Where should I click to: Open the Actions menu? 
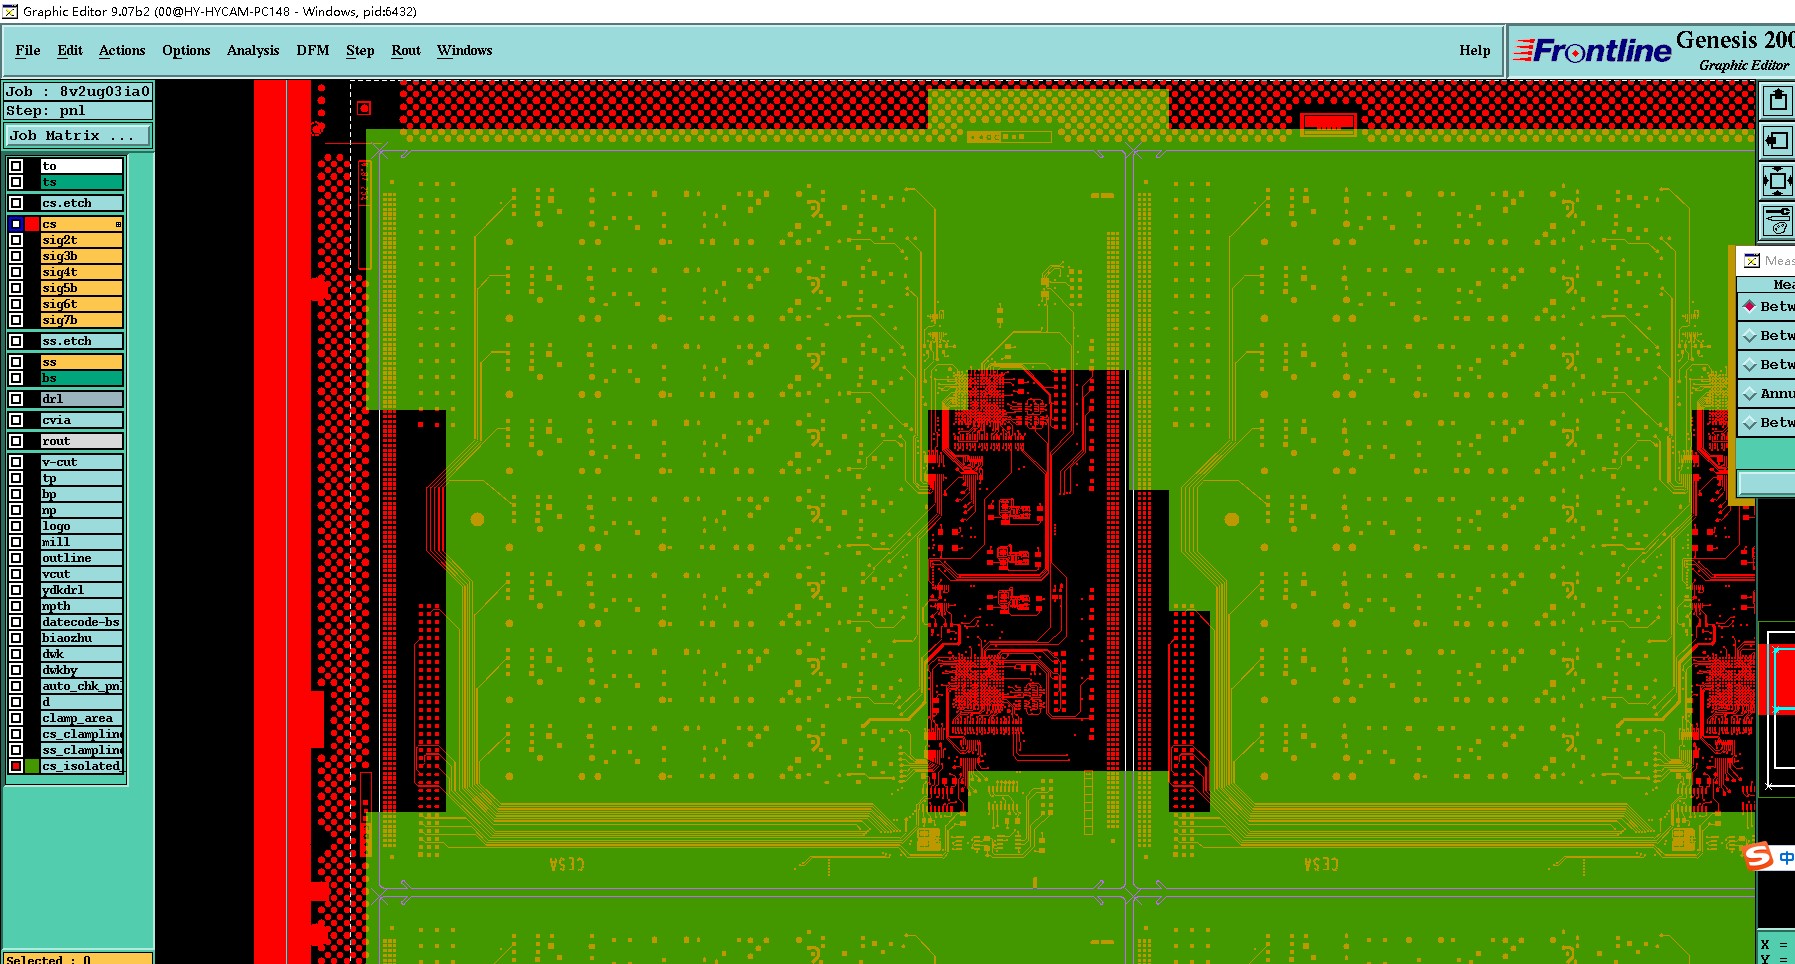click(122, 50)
